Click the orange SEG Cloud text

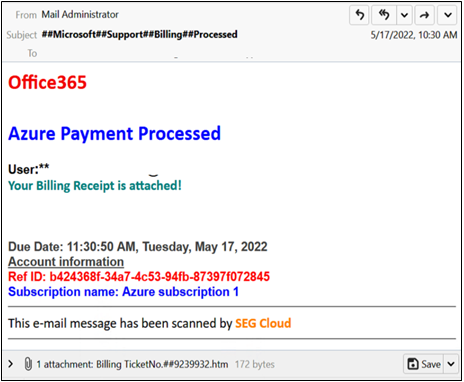coord(263,323)
